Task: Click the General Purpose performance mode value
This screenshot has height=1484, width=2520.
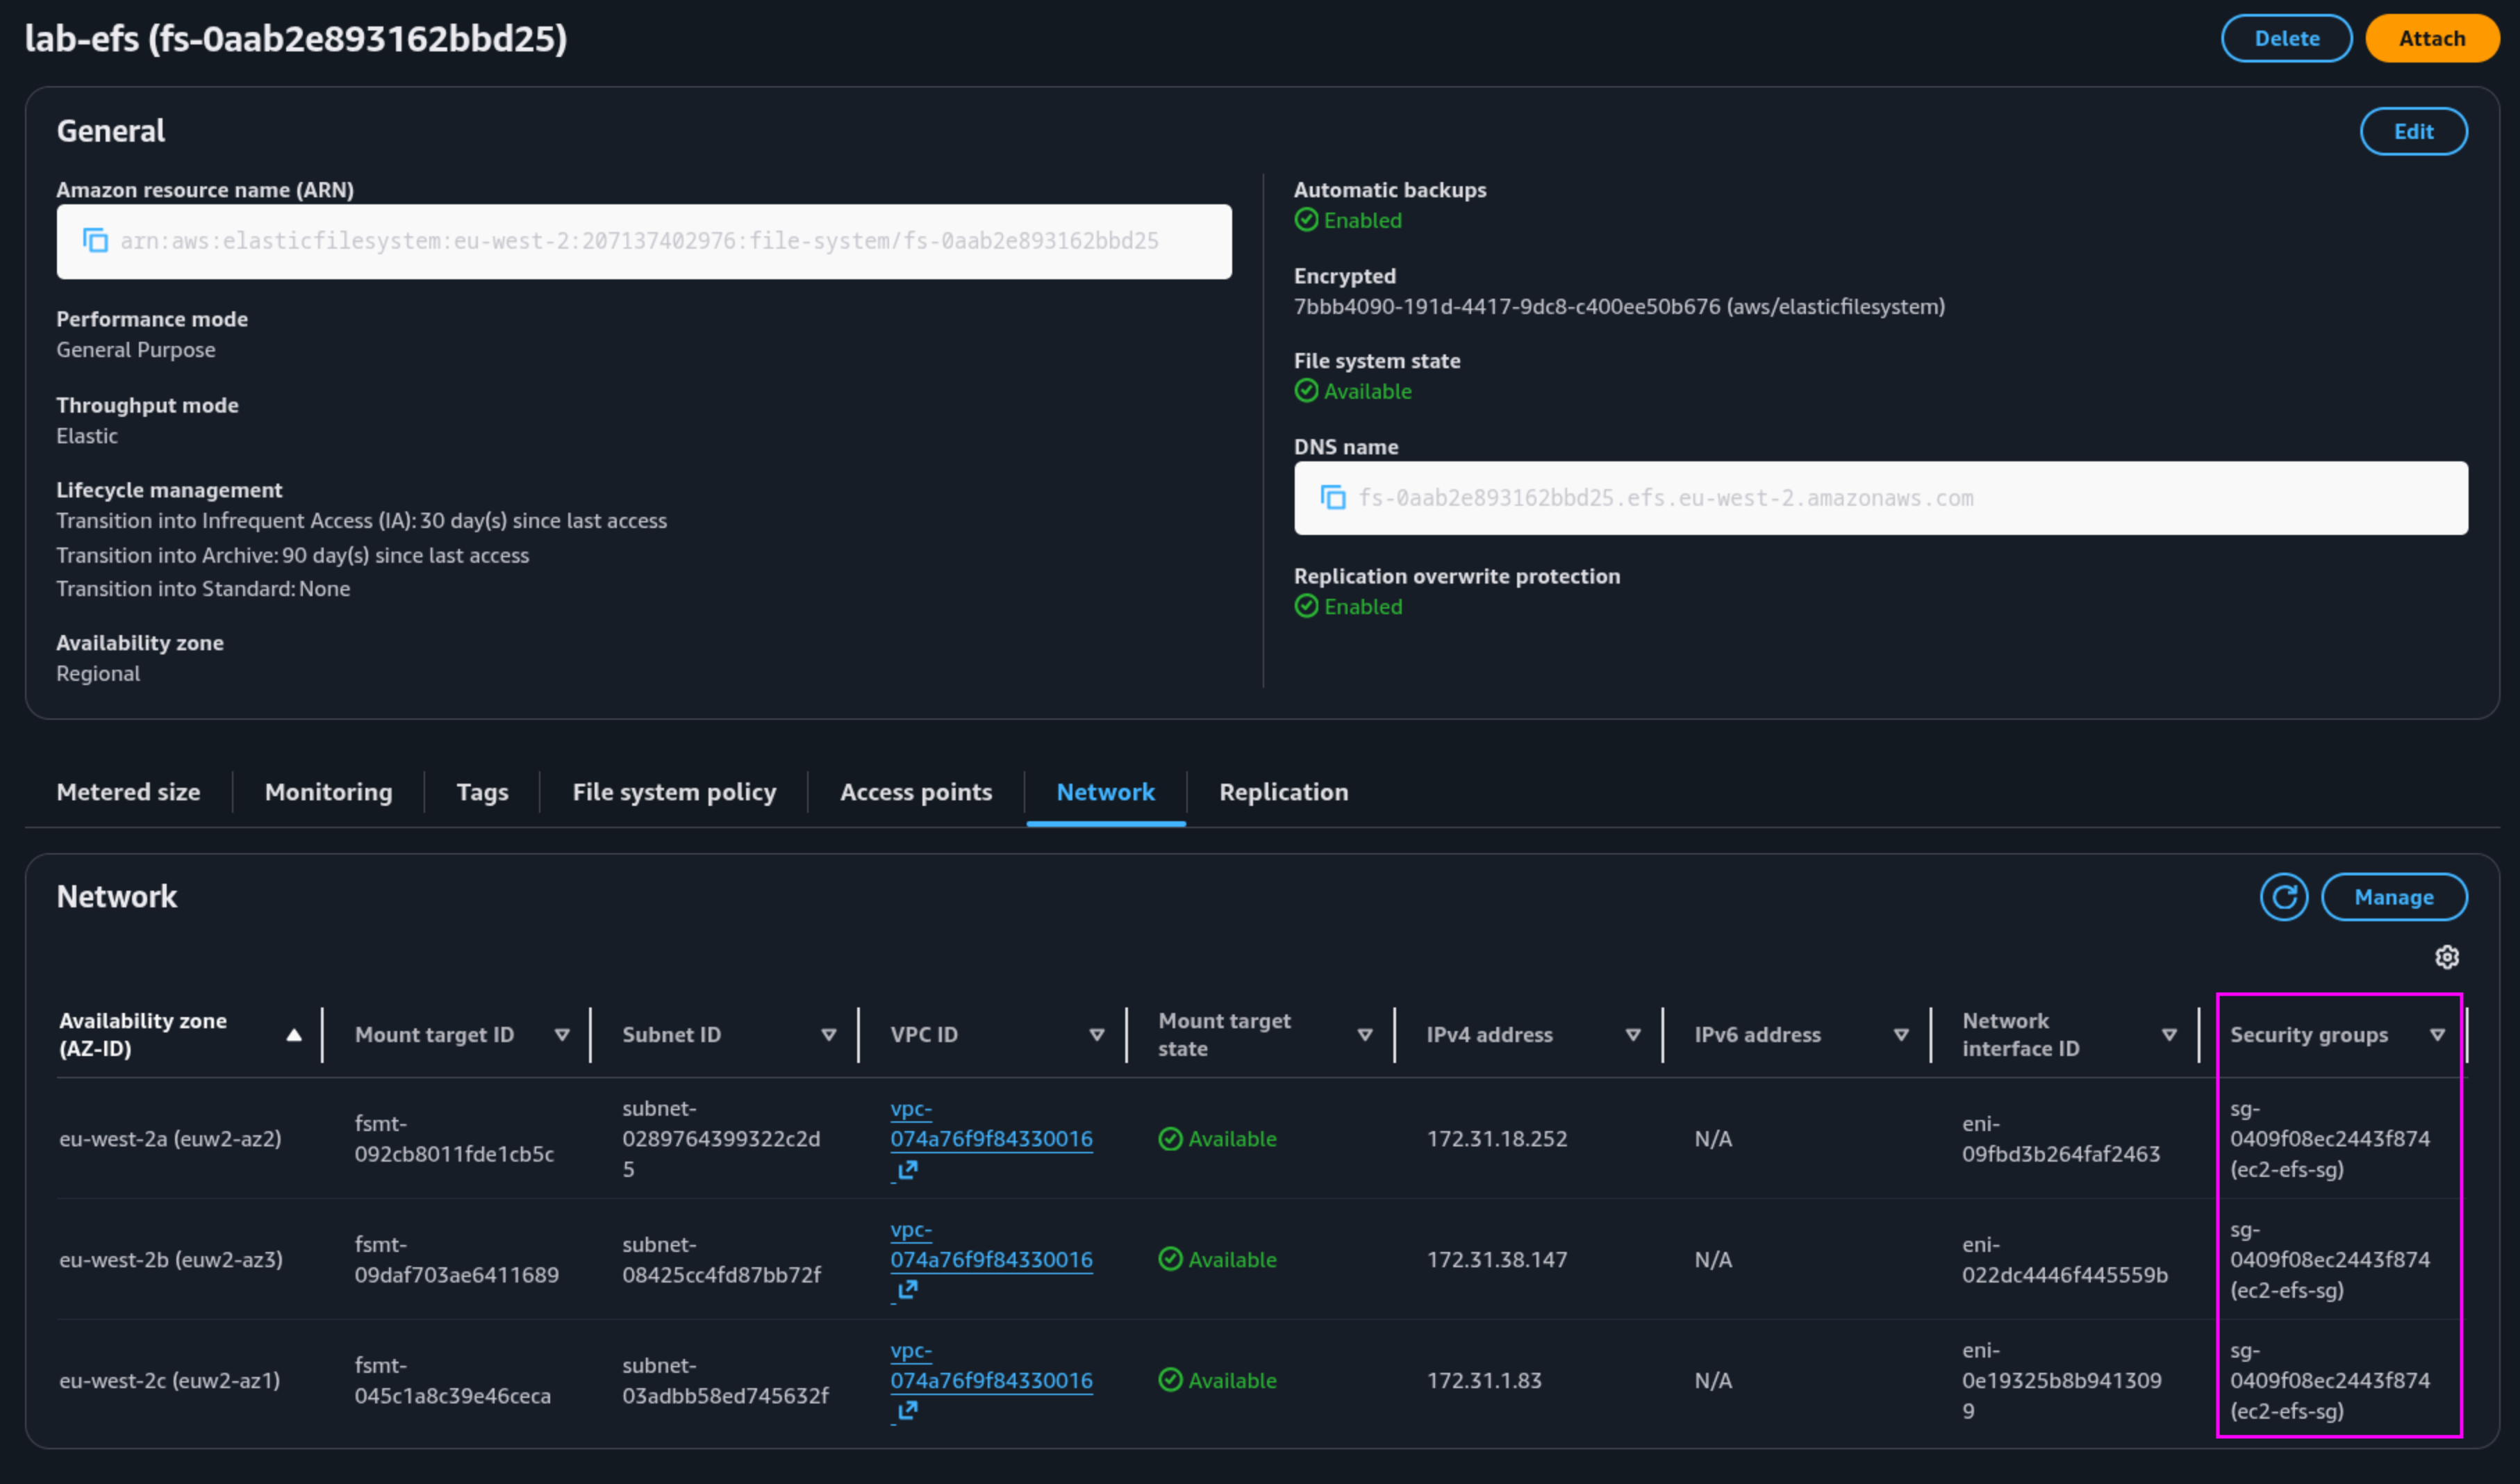Action: (x=136, y=349)
